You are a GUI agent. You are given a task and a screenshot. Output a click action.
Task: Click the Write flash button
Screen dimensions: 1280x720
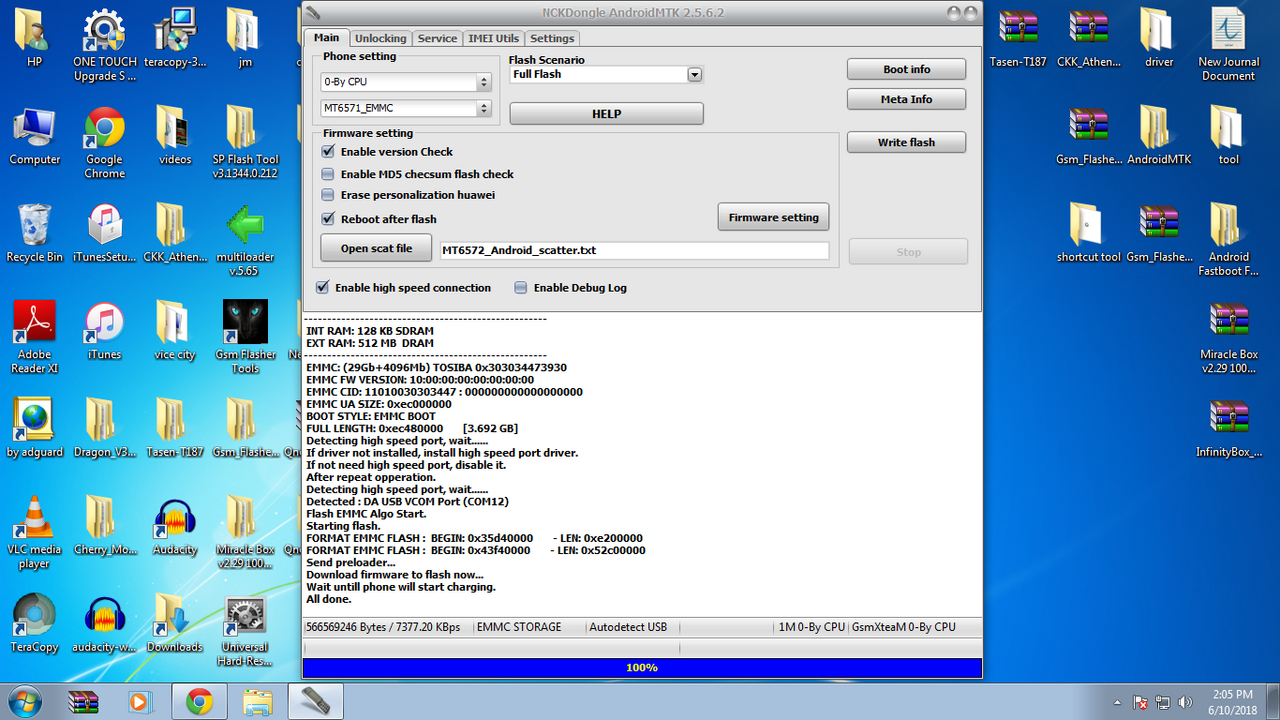906,142
